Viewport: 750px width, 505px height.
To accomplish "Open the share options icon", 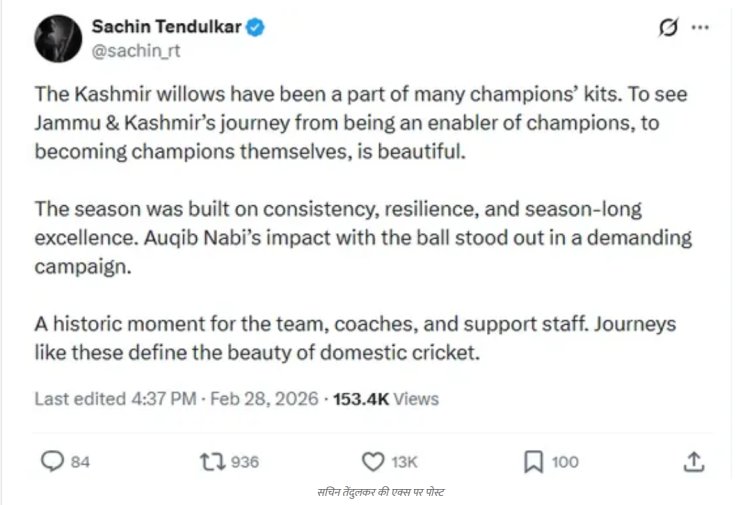I will (693, 461).
